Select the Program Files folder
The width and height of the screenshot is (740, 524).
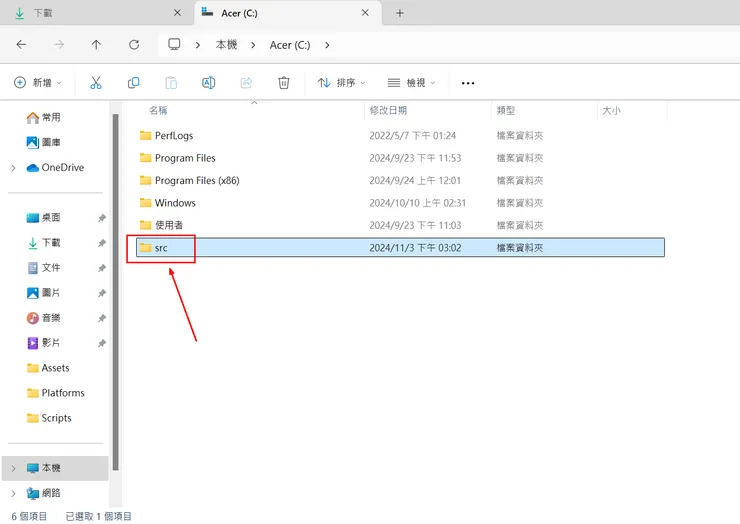point(400,158)
